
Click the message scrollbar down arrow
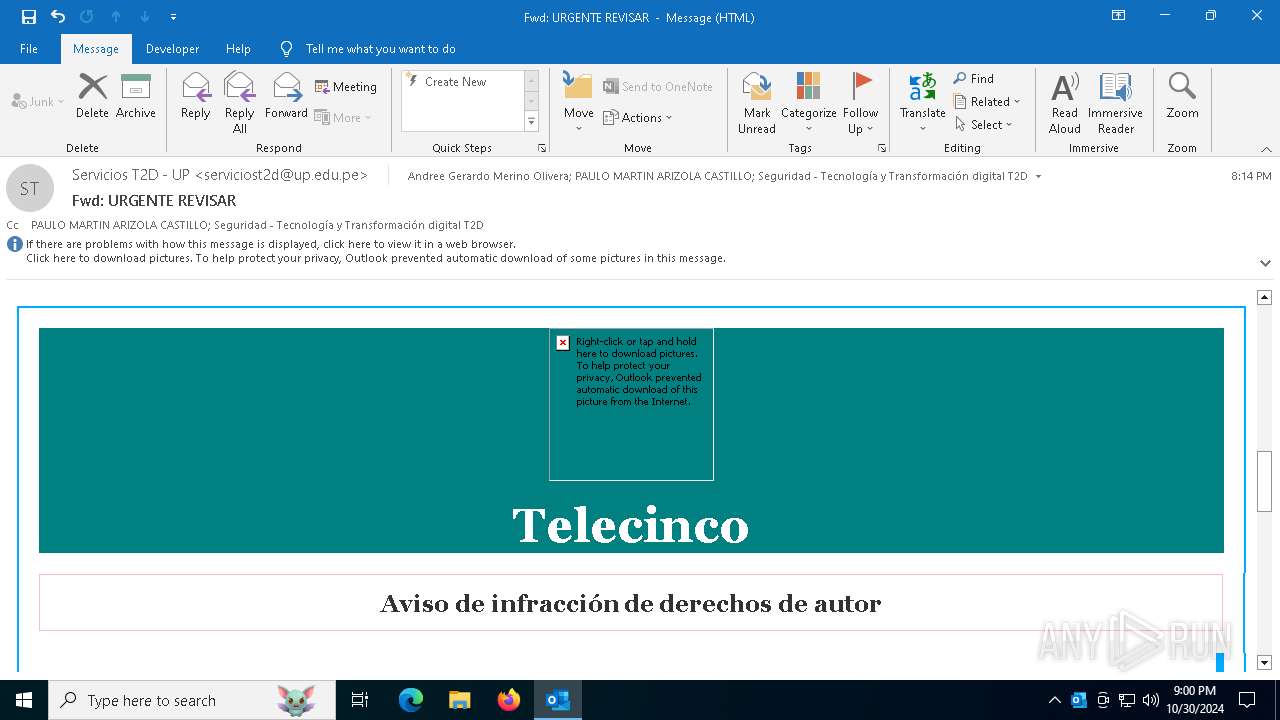1265,662
